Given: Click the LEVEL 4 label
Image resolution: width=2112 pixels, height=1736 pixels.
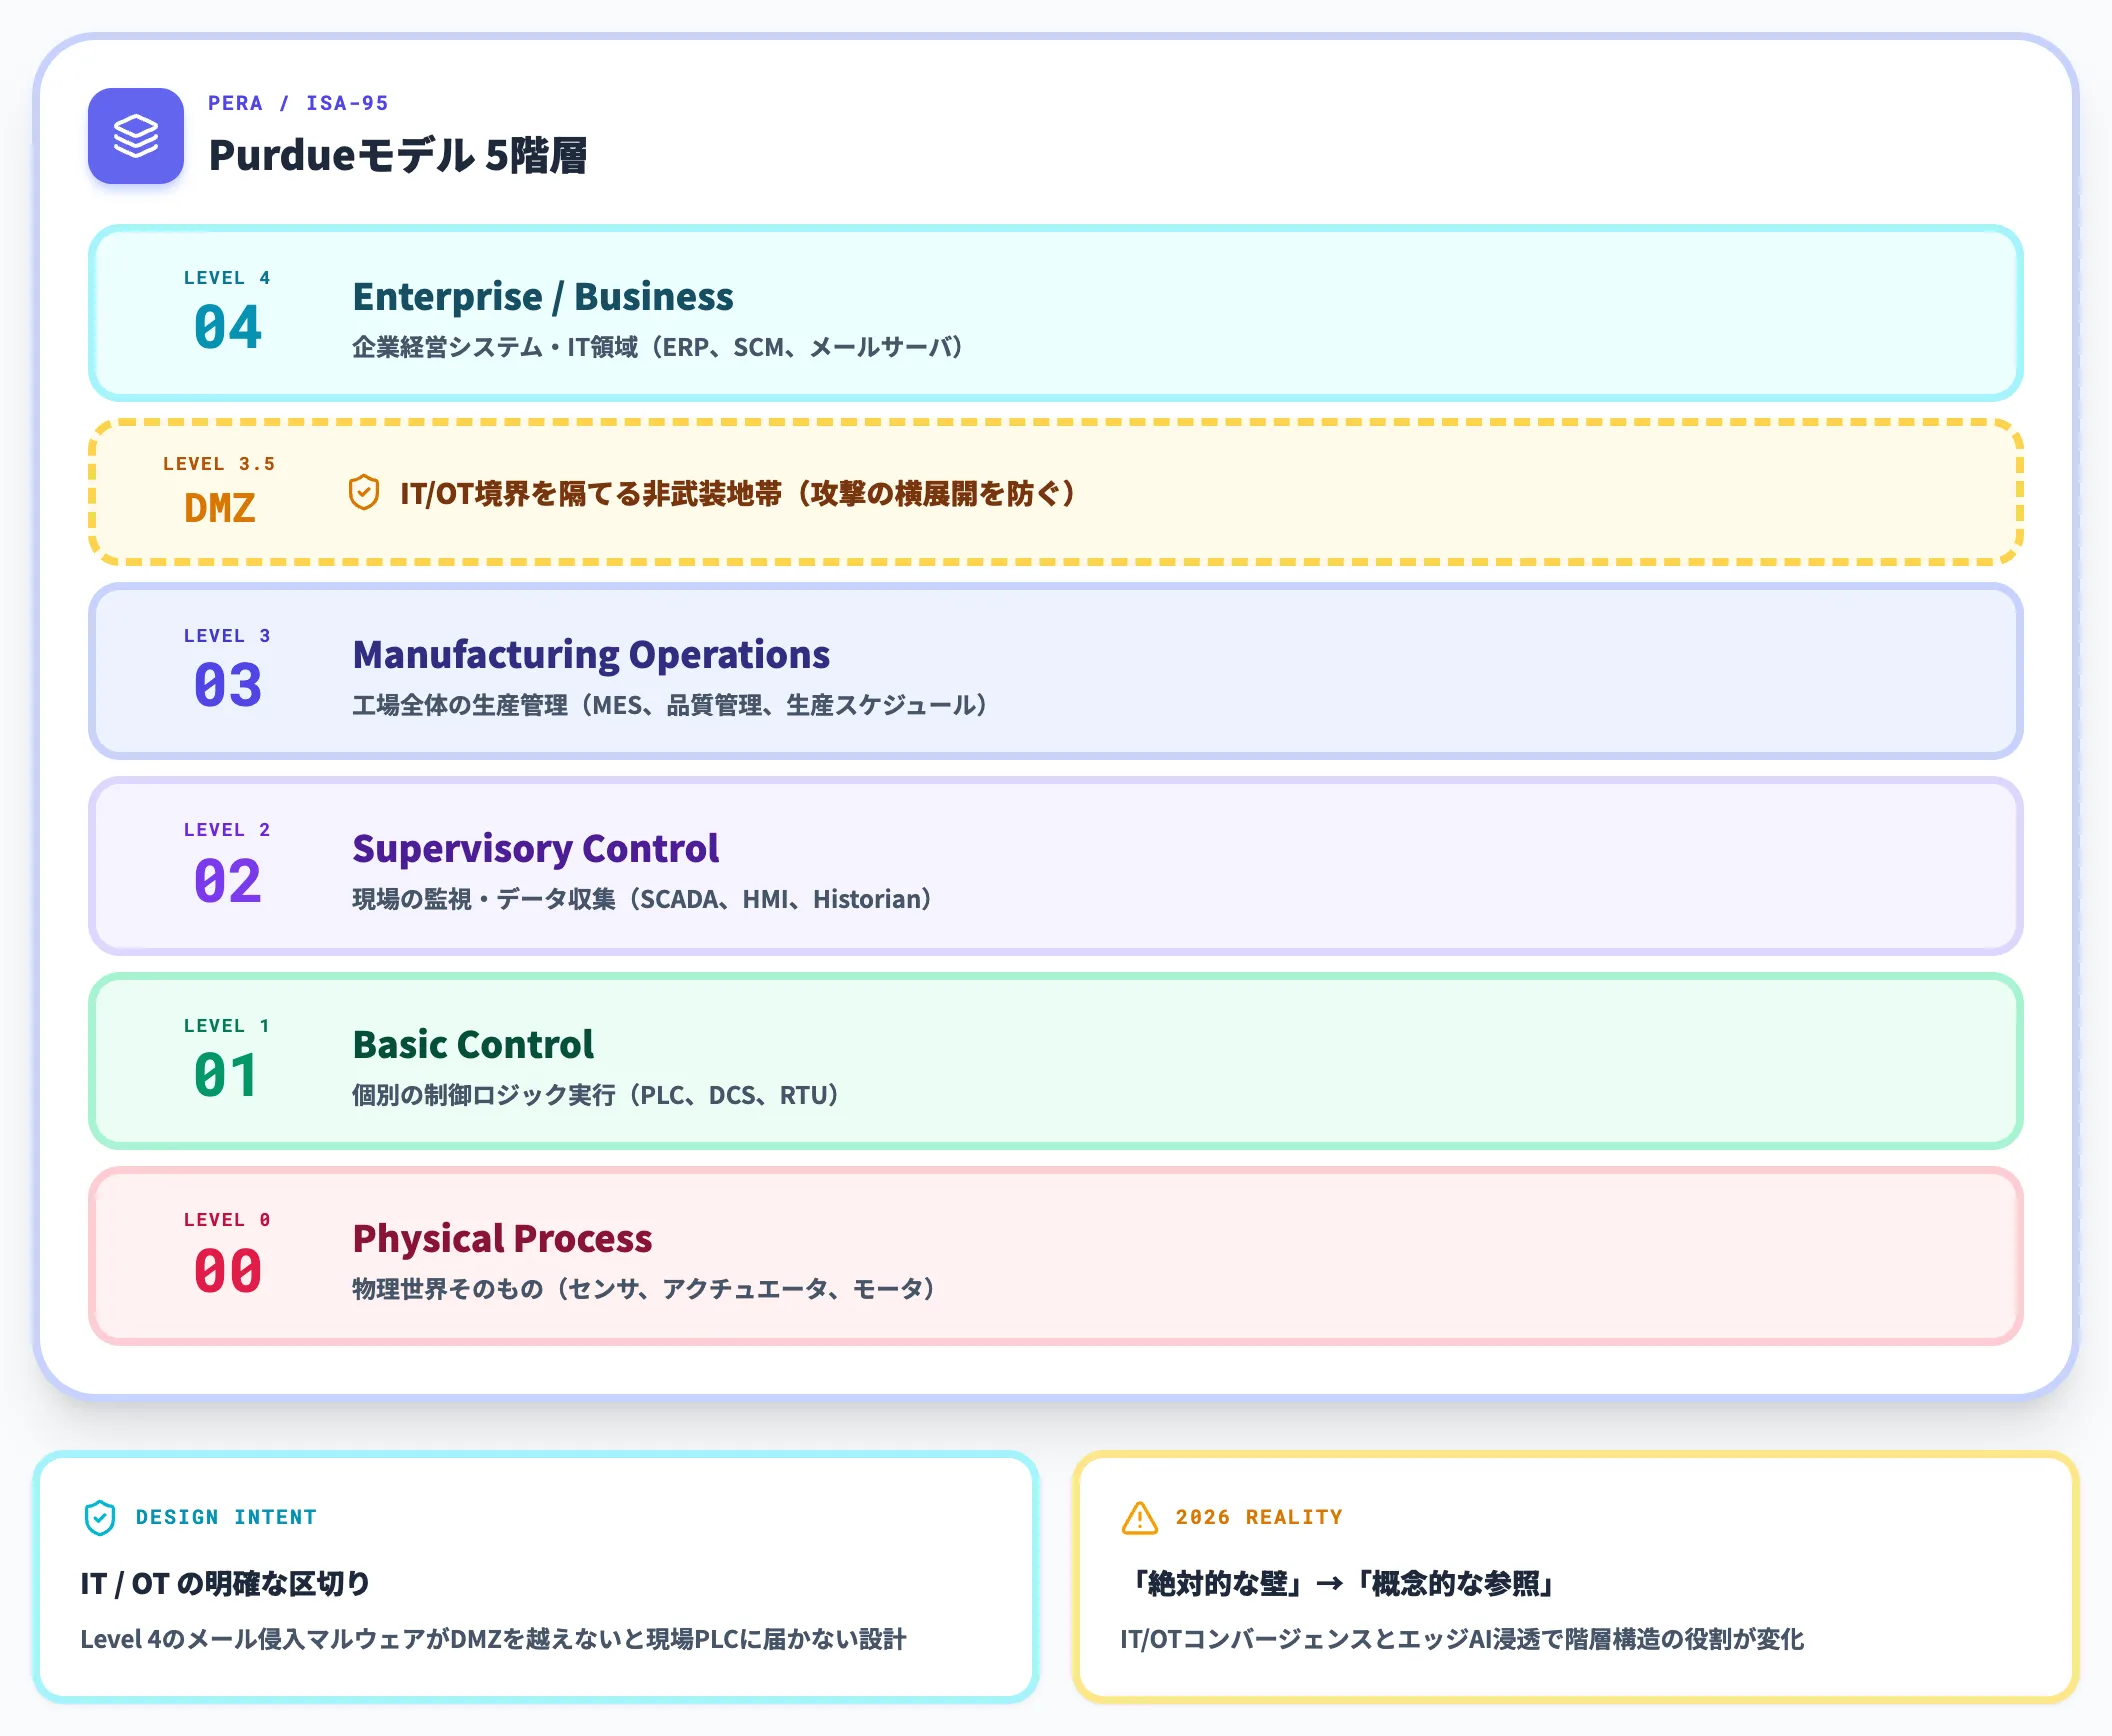Looking at the screenshot, I should 227,278.
